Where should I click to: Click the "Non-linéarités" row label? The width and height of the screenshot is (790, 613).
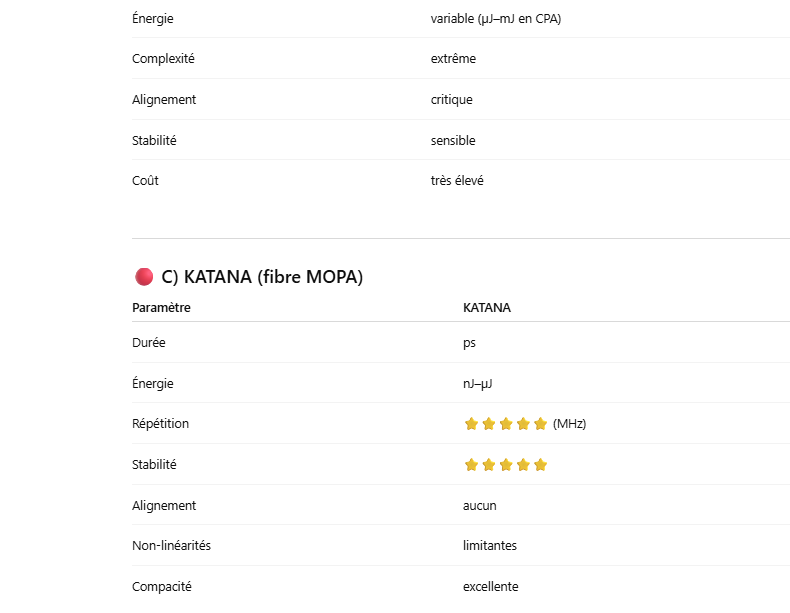point(171,546)
